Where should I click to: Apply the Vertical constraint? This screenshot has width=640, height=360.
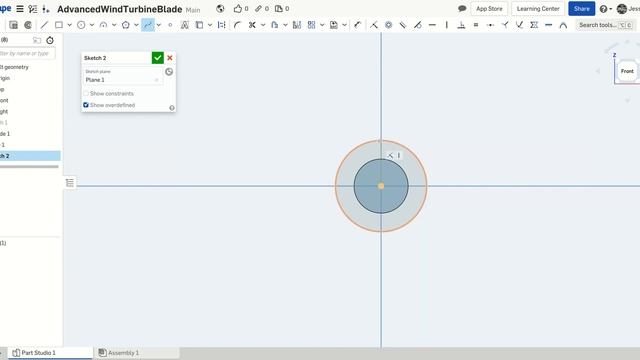447,25
